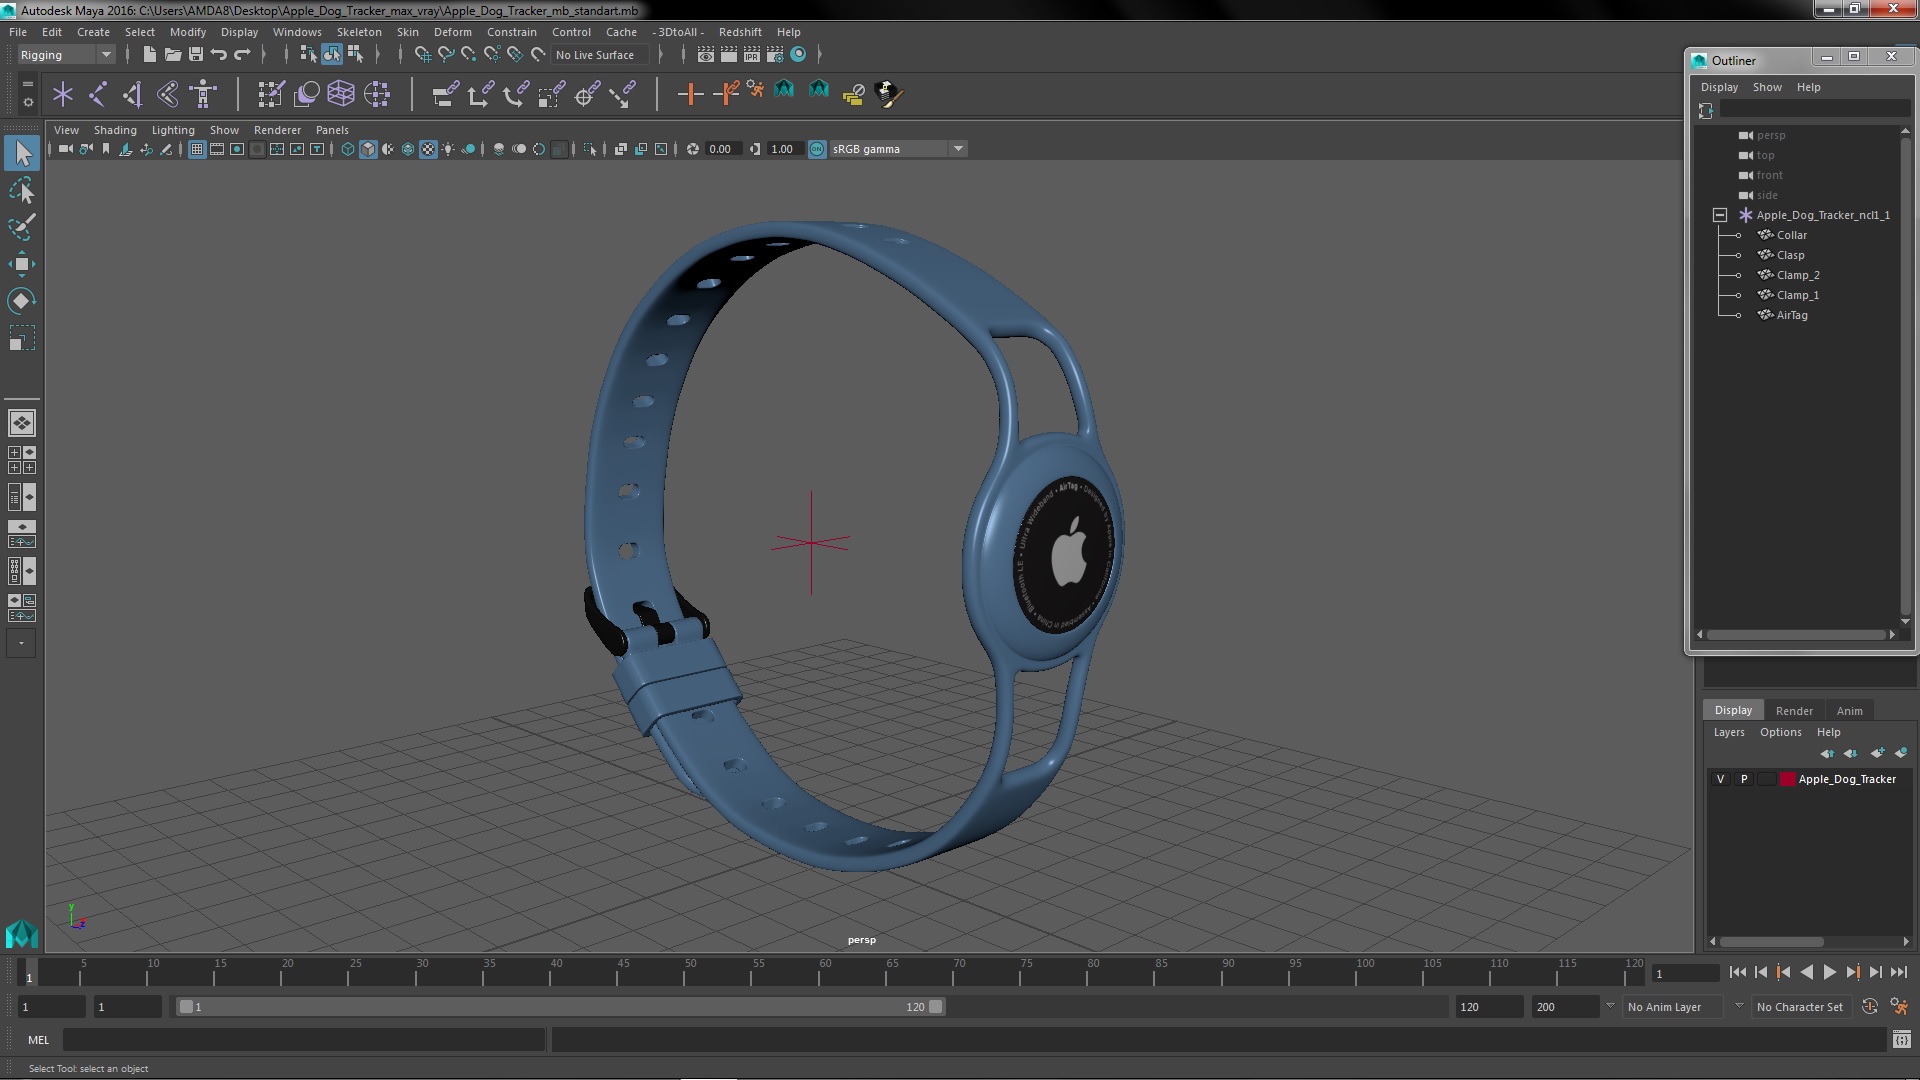Screen dimensions: 1920x1080
Task: Open the Layers menu in layer editor
Action: coord(1728,732)
